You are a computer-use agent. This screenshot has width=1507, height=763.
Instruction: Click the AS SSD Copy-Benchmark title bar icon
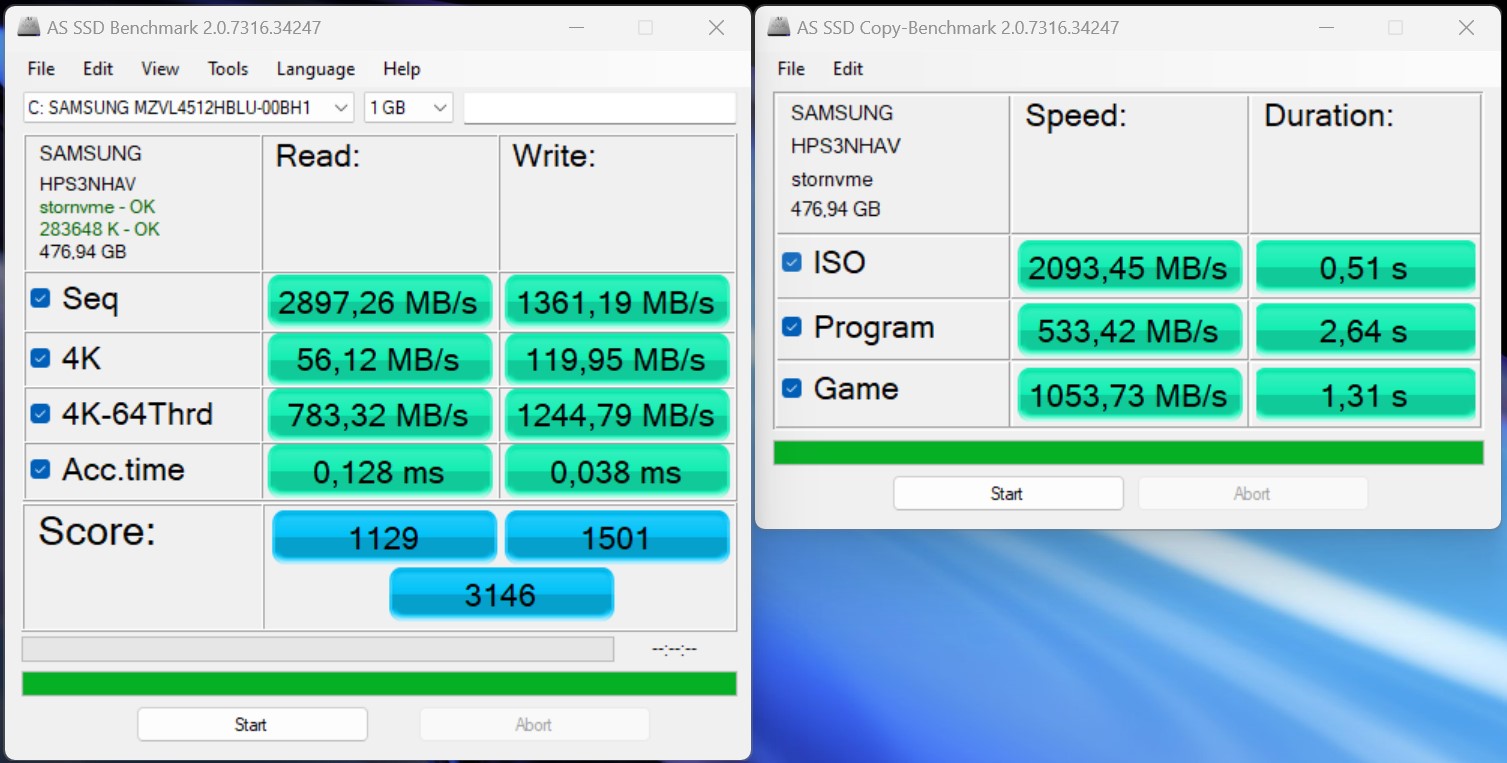[x=777, y=28]
